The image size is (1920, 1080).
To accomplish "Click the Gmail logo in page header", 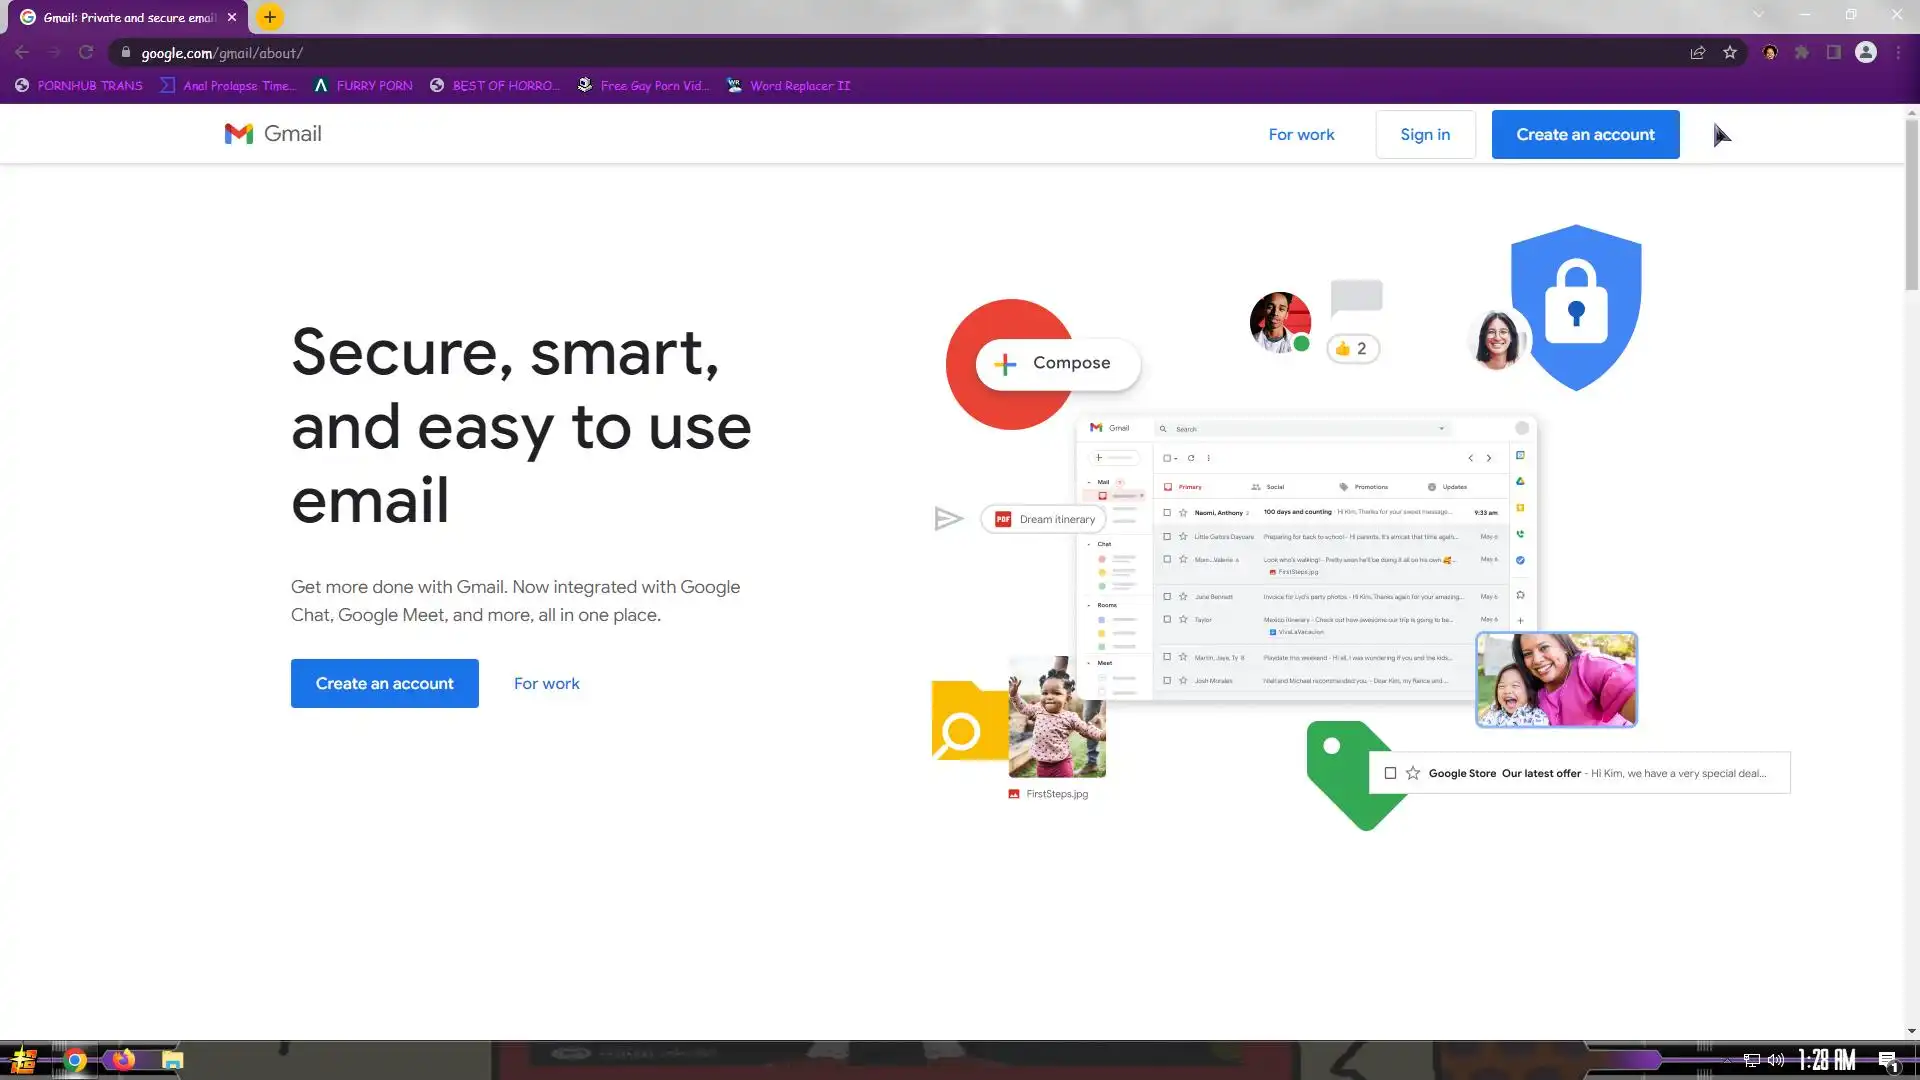I will [273, 134].
